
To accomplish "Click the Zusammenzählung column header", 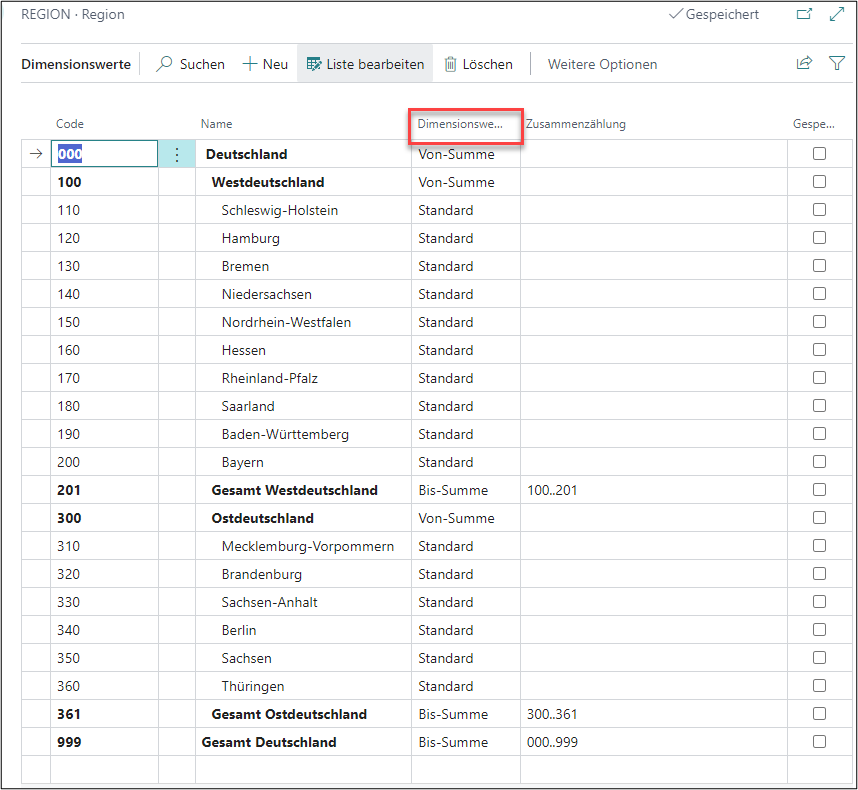I will point(575,124).
